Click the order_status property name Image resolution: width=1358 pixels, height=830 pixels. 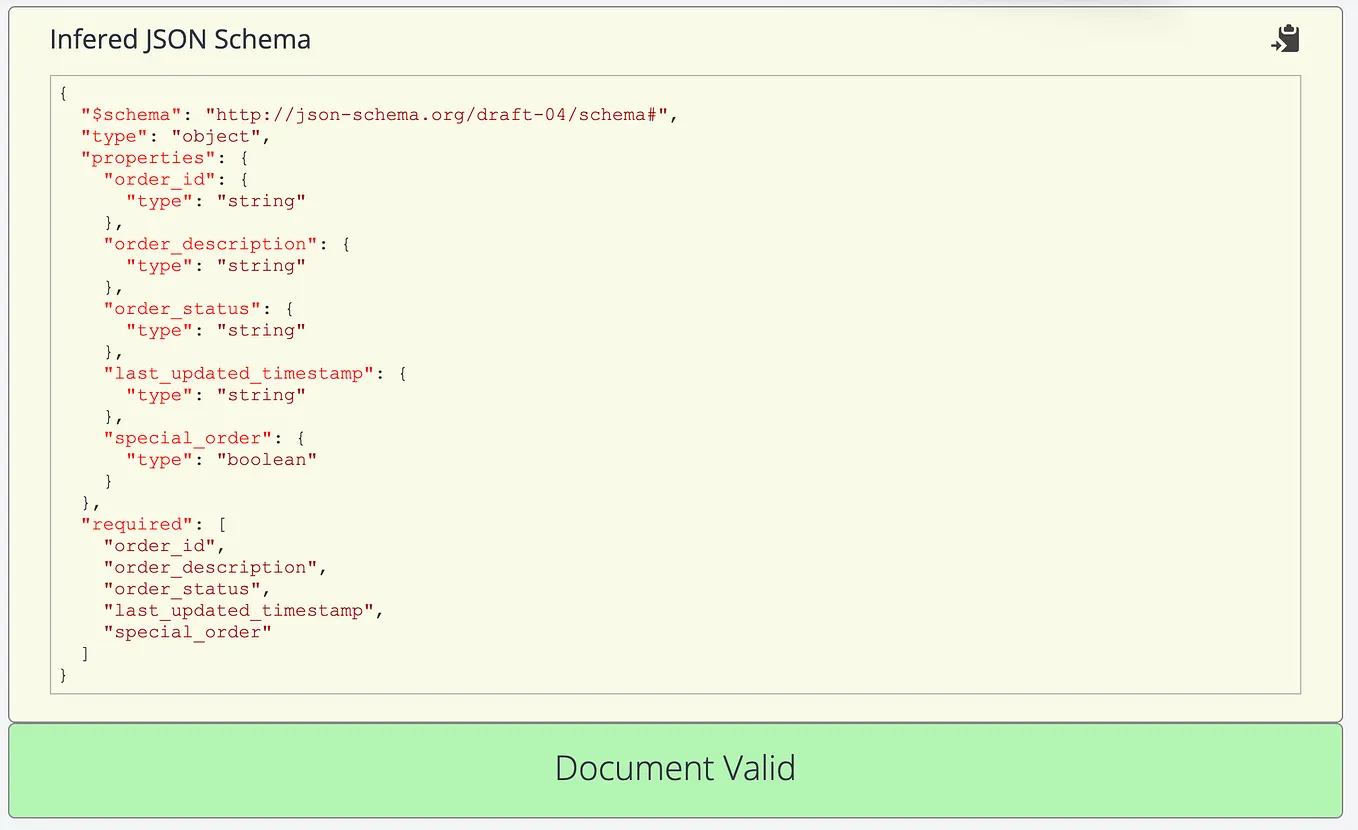pyautogui.click(x=183, y=308)
